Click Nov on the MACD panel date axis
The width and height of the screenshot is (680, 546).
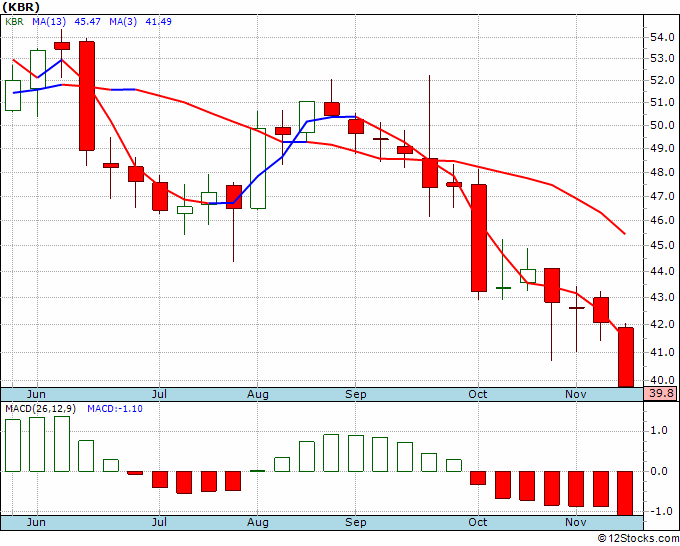pyautogui.click(x=576, y=522)
